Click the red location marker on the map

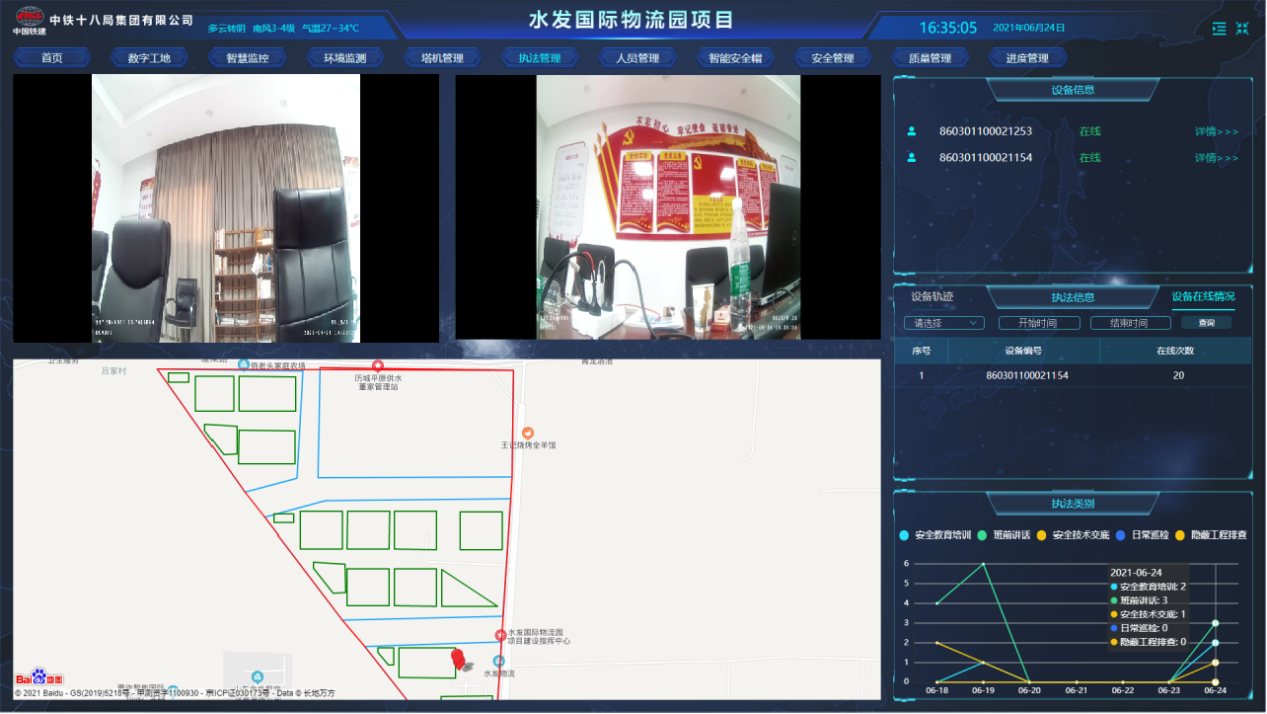458,658
